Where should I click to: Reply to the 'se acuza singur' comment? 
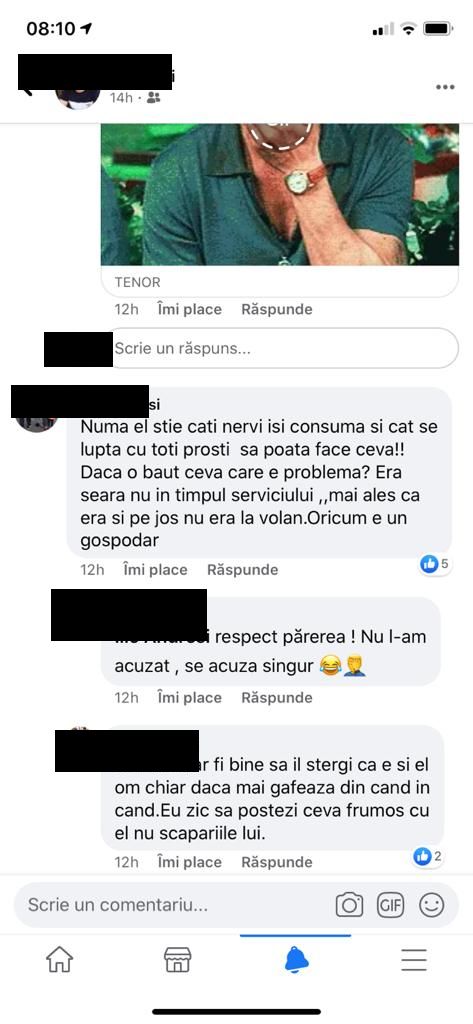(x=277, y=697)
